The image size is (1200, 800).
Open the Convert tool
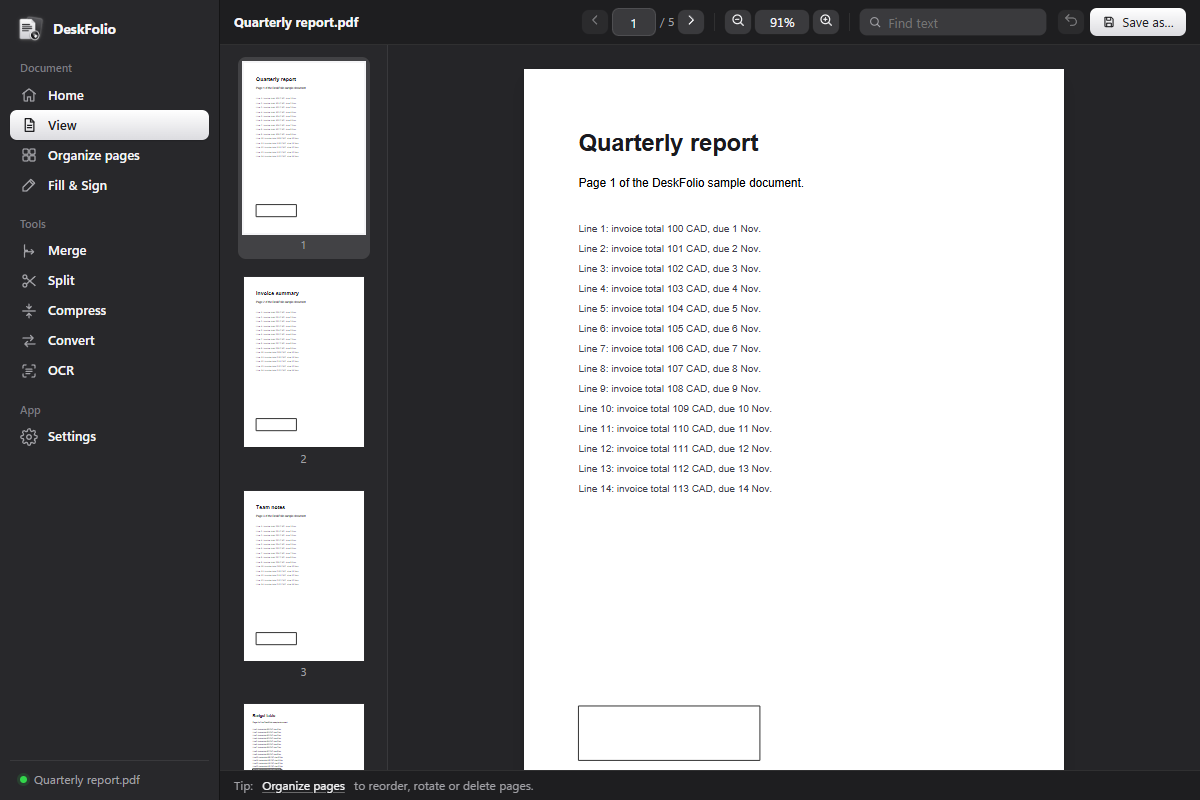(109, 340)
